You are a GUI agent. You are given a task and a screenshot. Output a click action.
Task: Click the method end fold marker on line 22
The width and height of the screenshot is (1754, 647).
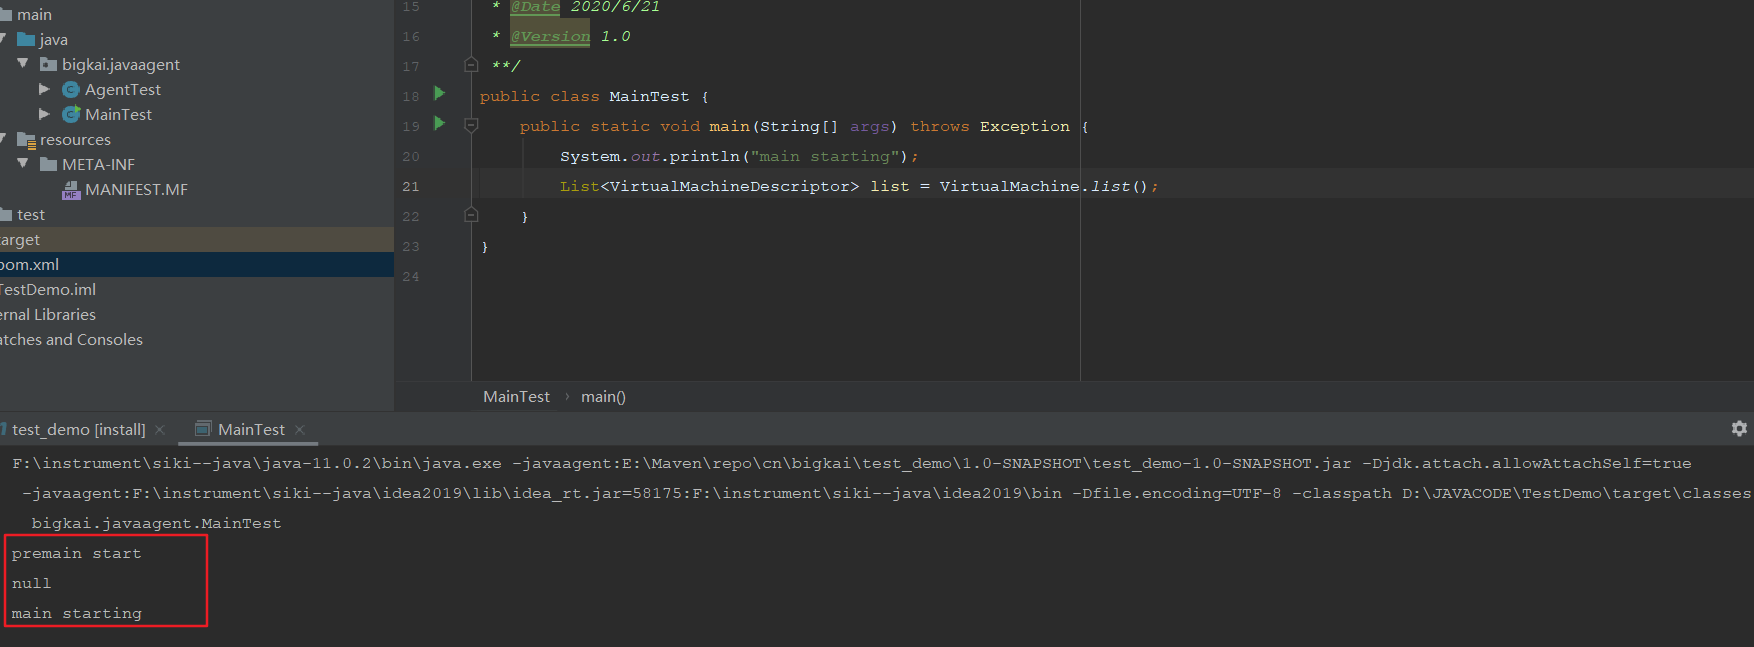point(471,215)
